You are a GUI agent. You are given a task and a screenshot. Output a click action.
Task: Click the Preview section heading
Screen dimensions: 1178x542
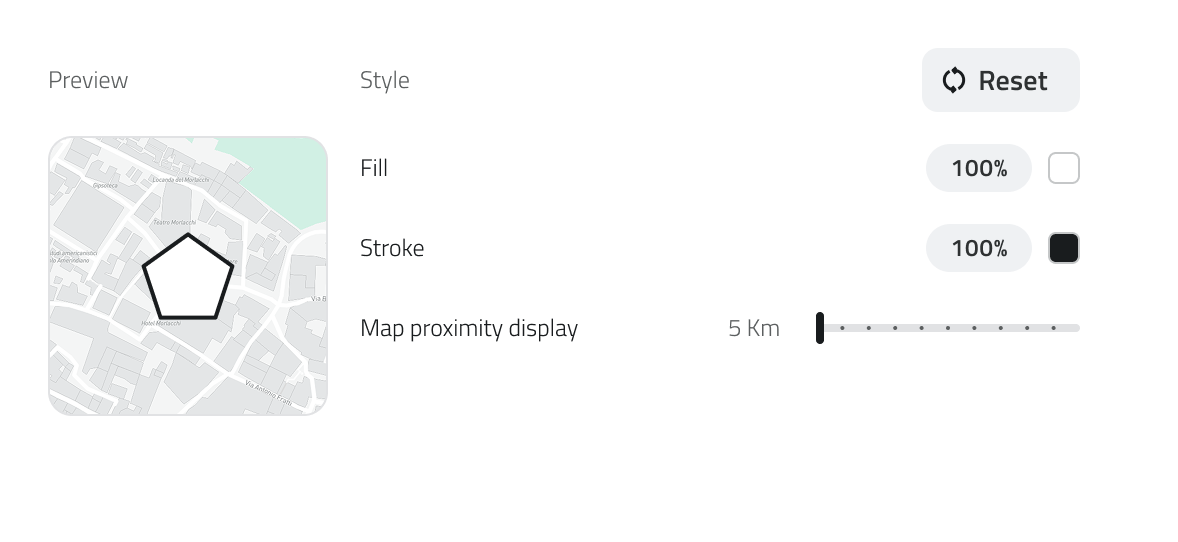pos(88,80)
